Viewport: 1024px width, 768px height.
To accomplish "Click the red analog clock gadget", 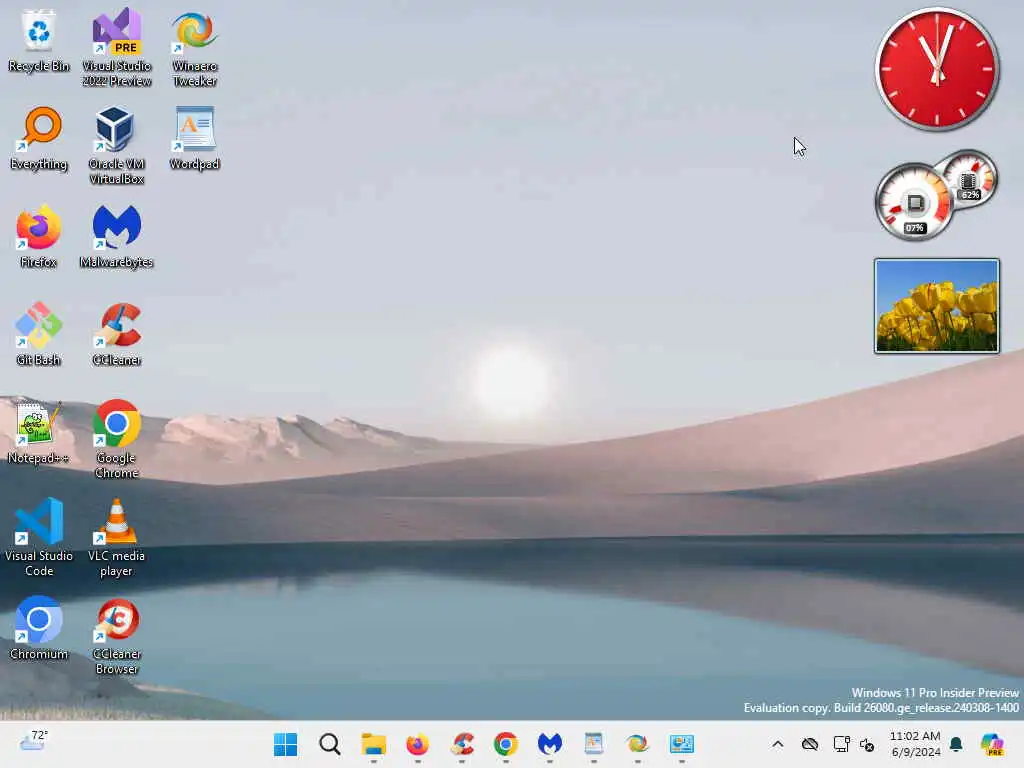I will tap(936, 69).
